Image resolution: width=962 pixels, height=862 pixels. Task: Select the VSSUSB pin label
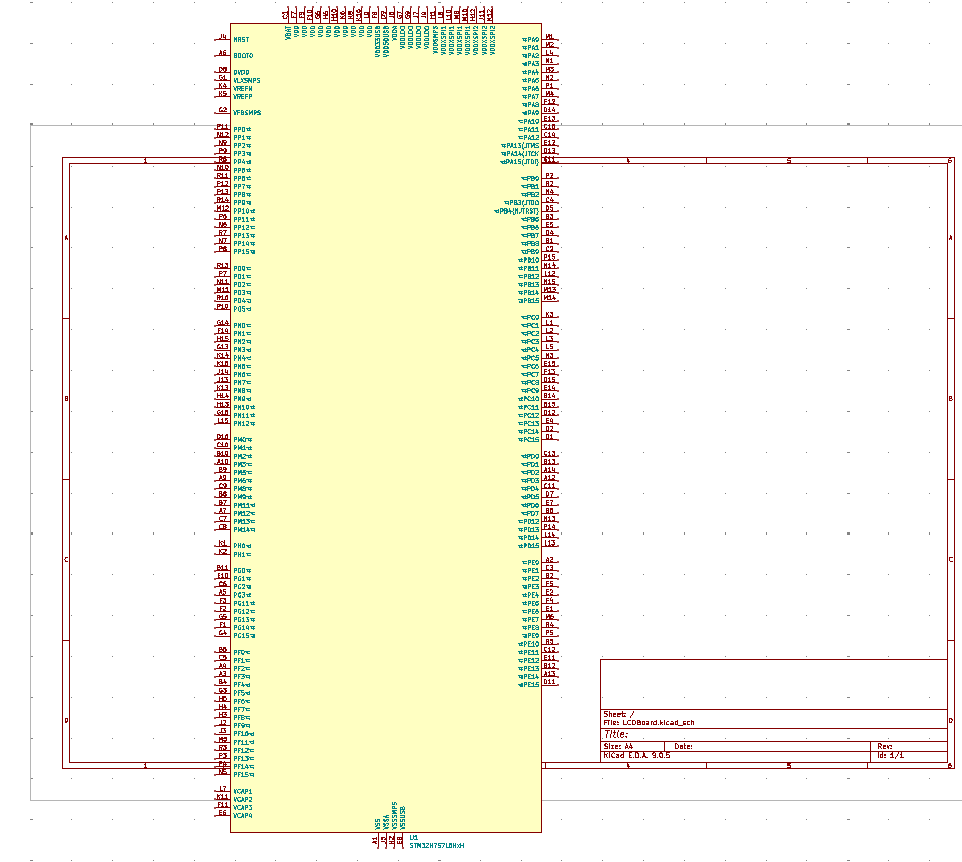point(402,818)
